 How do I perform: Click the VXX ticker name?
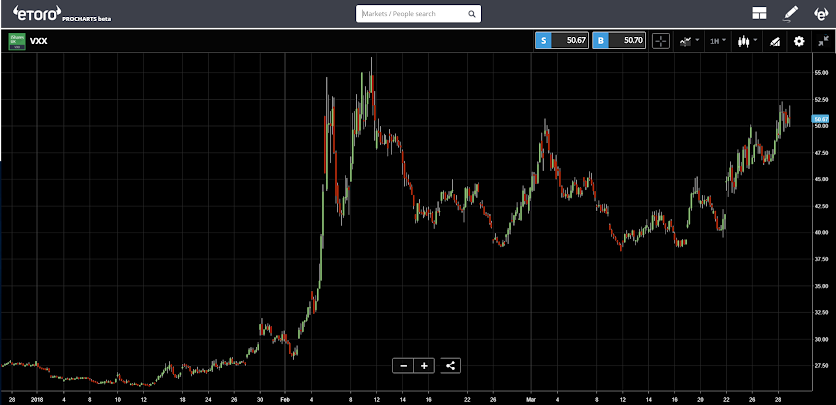tap(38, 41)
